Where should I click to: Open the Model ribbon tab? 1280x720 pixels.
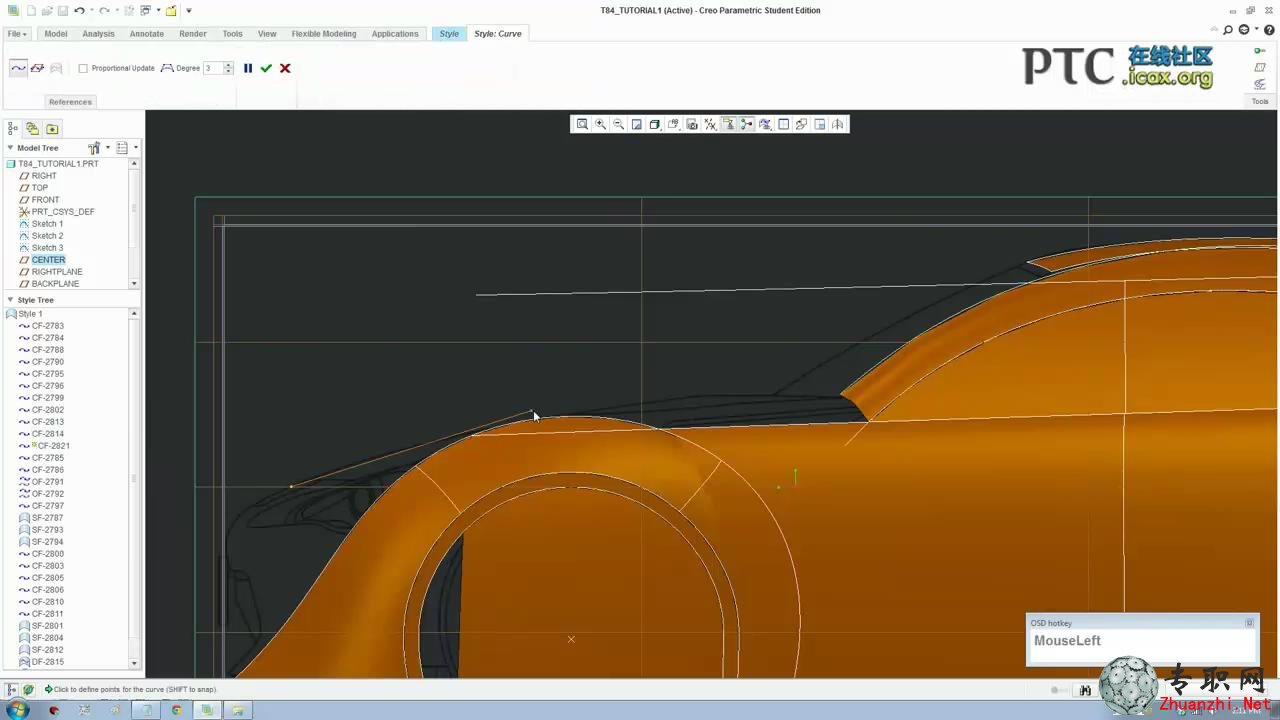[56, 34]
